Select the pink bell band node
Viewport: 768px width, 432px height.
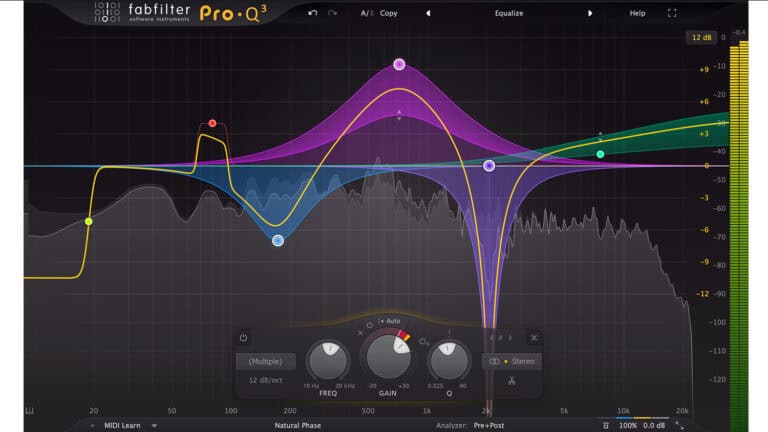(x=399, y=64)
